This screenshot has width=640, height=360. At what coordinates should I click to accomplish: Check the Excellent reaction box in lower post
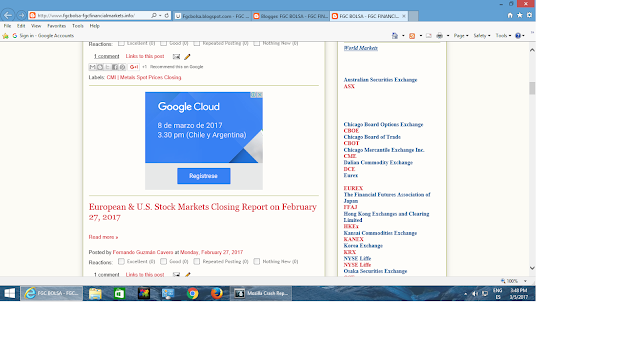121,261
